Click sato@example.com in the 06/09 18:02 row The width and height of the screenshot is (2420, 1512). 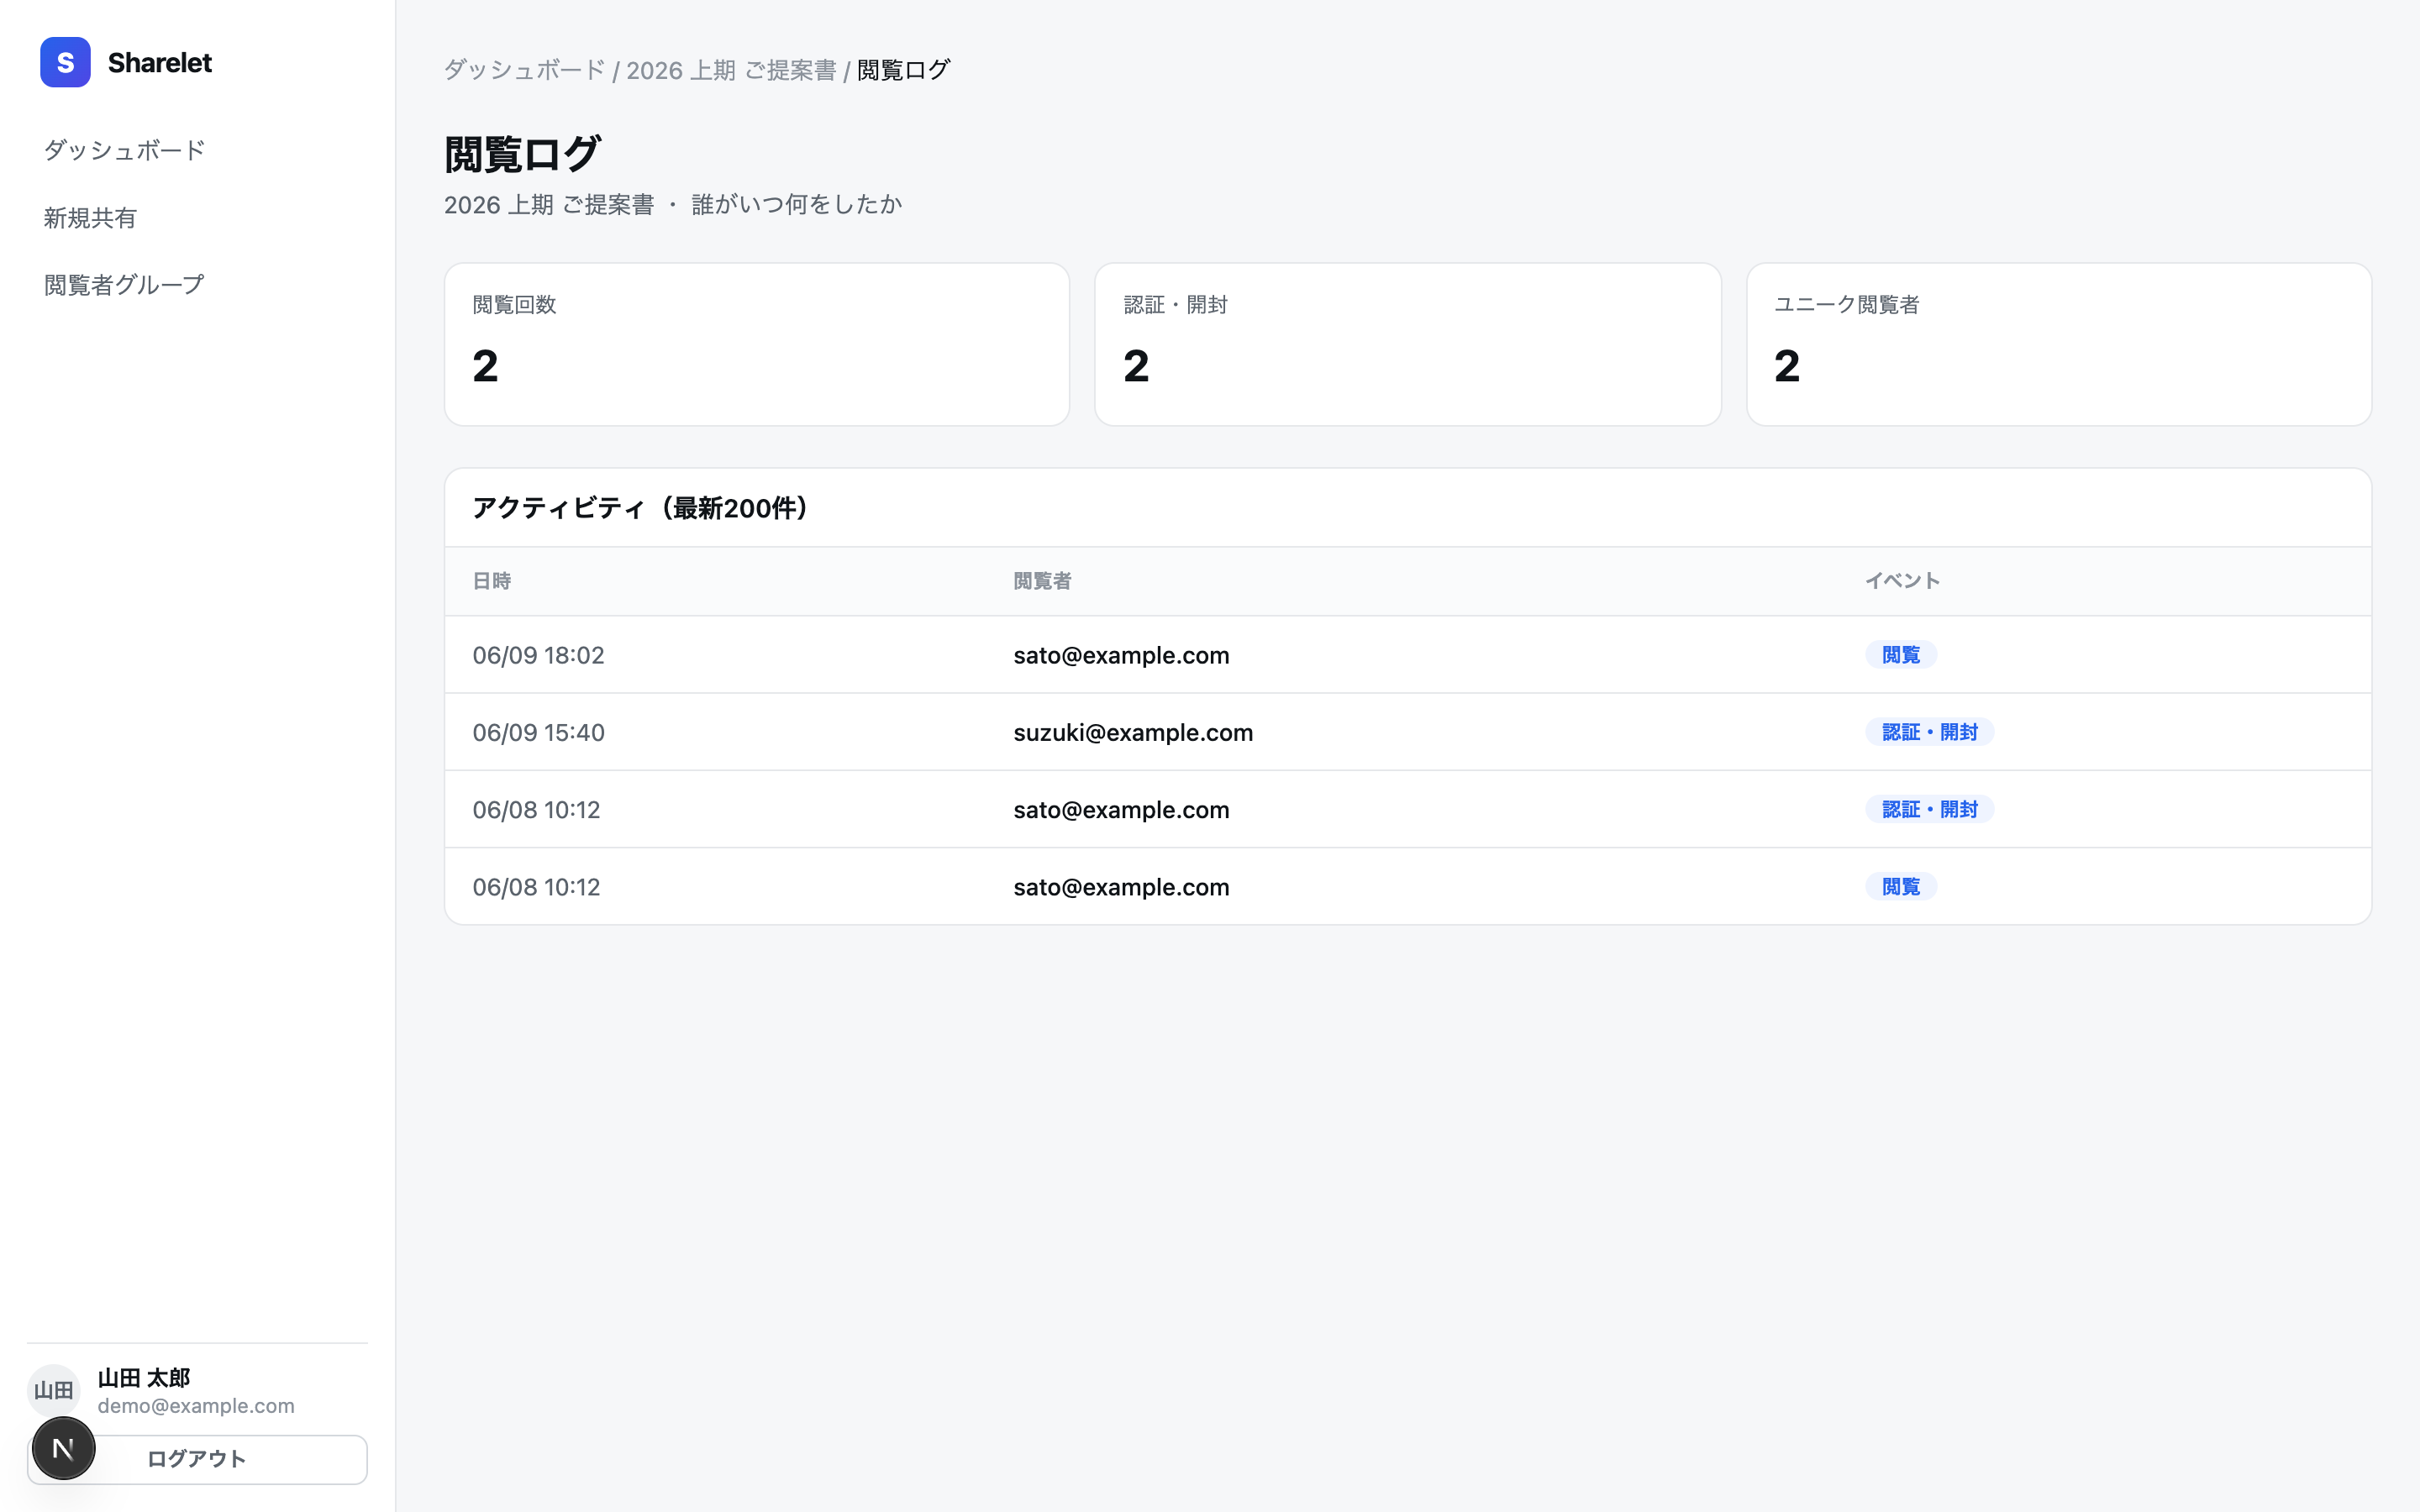point(1121,655)
